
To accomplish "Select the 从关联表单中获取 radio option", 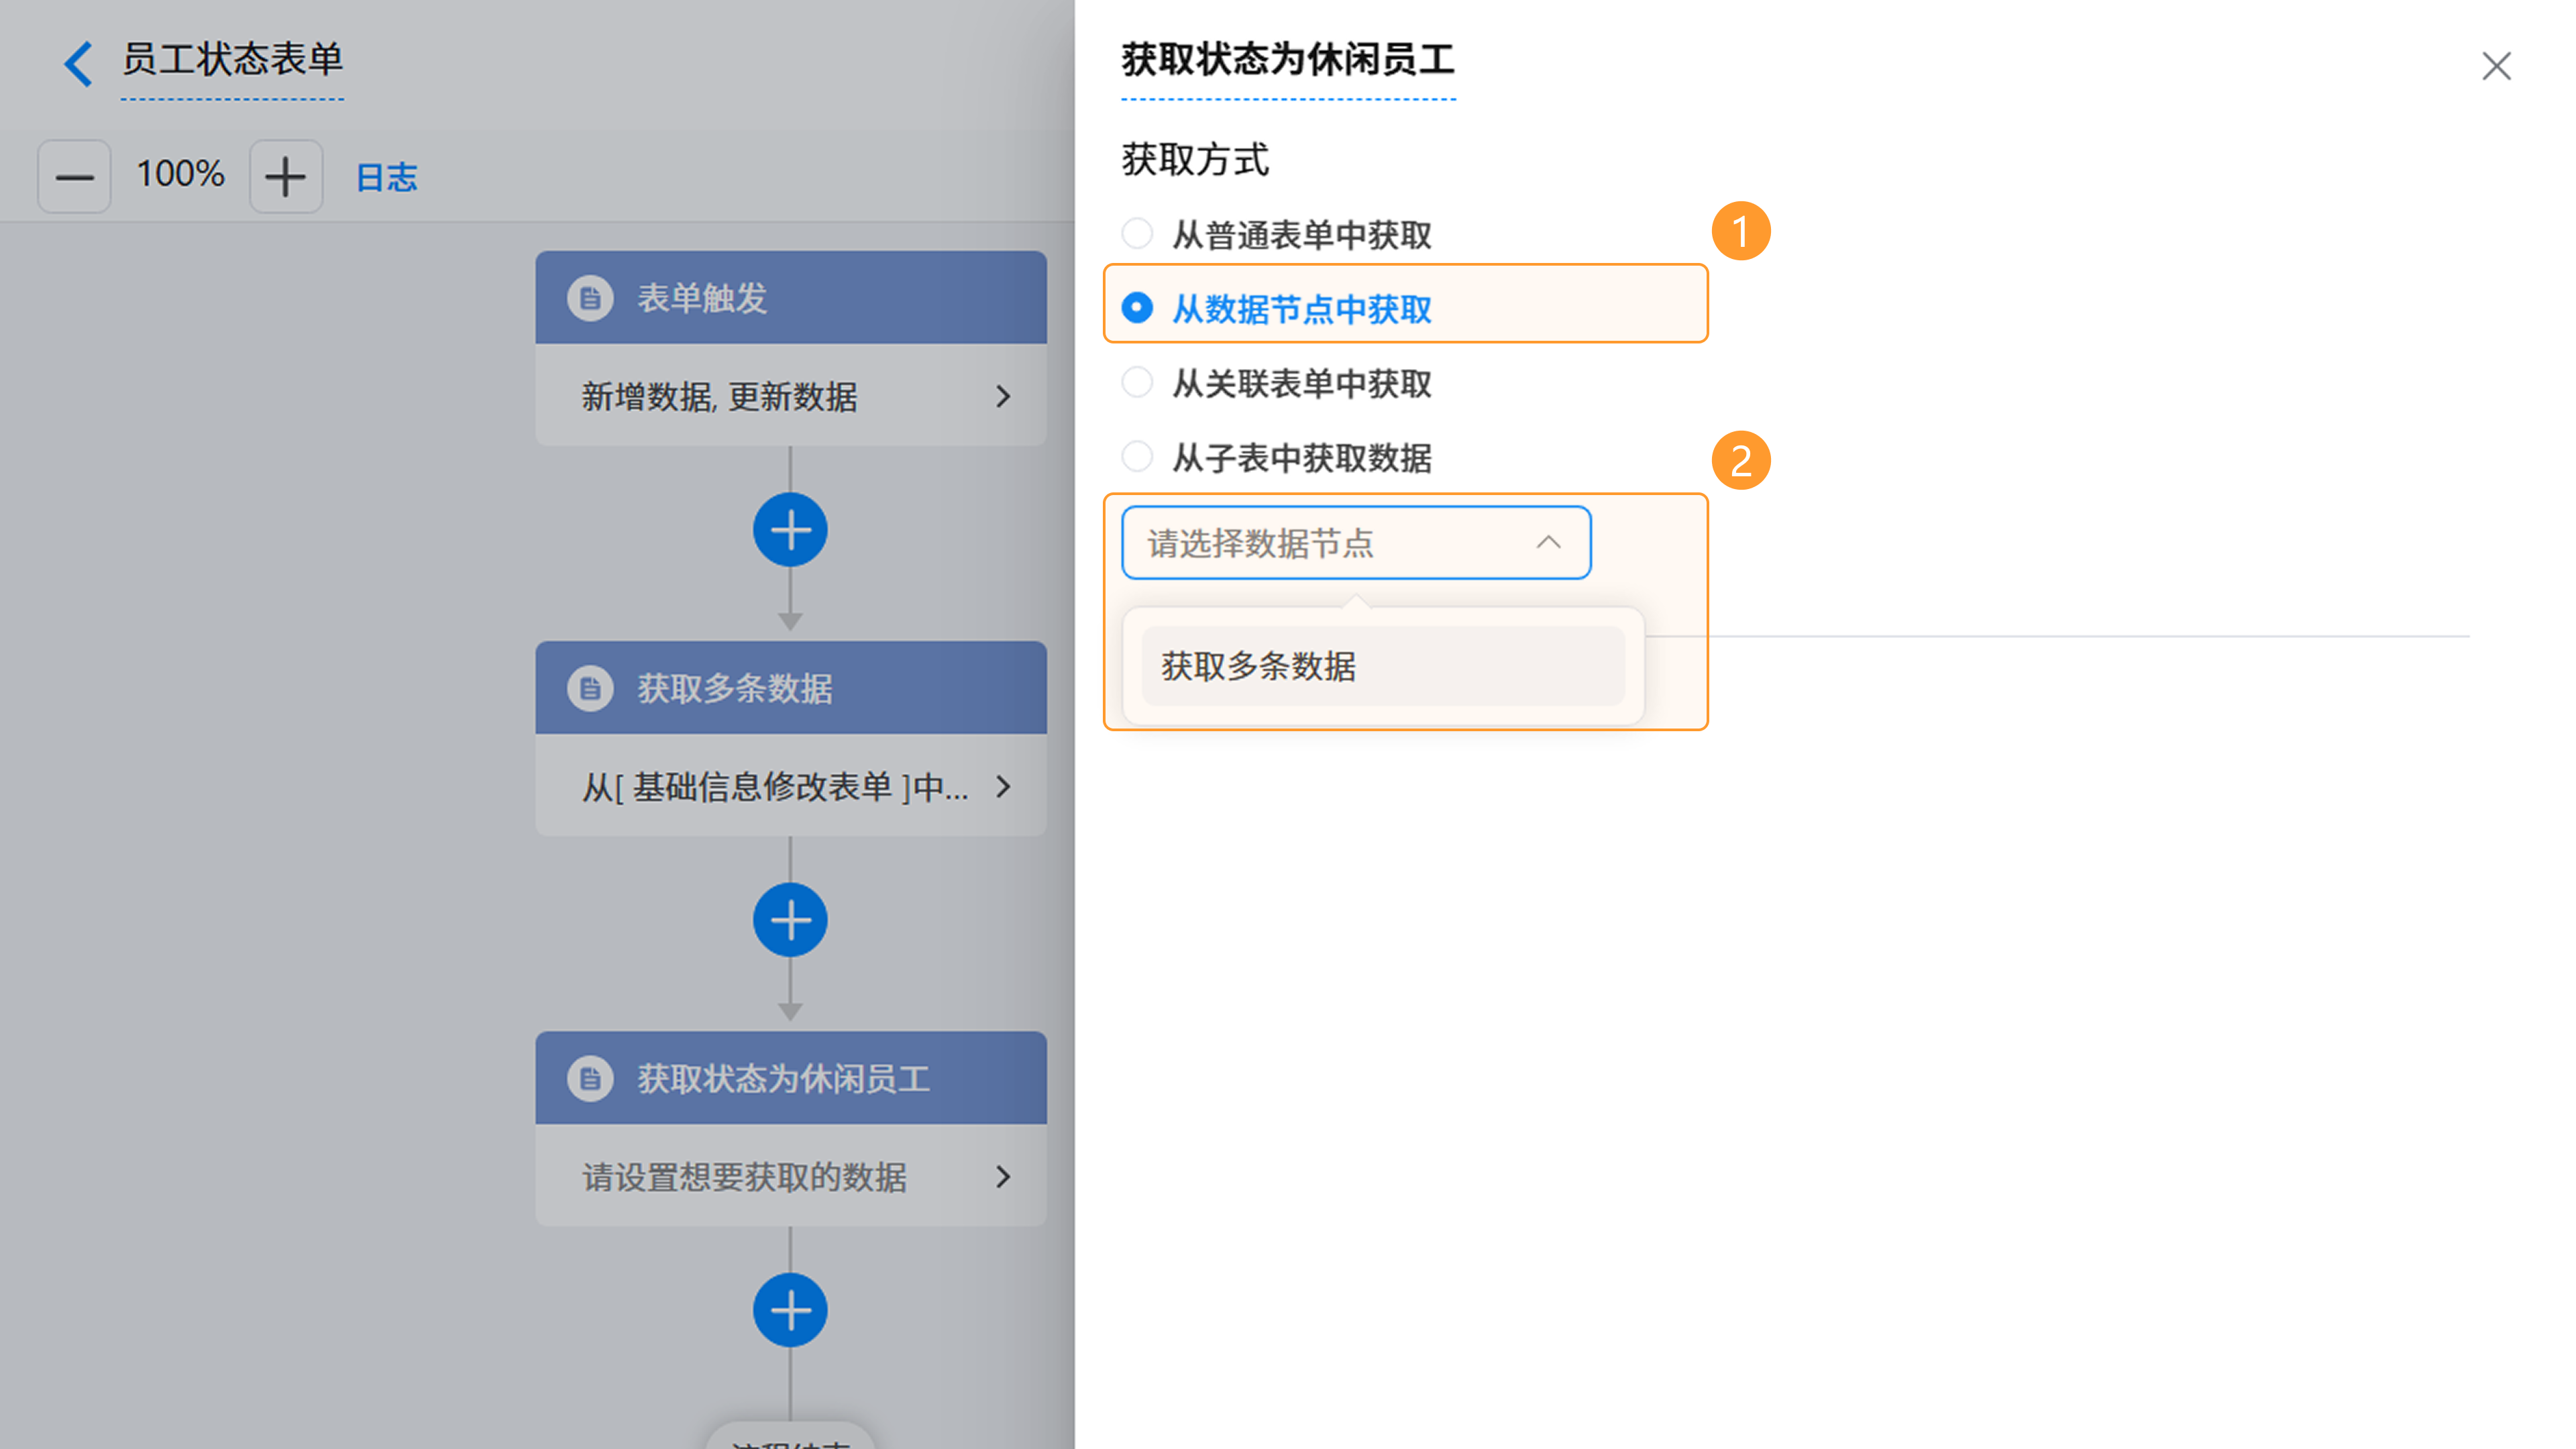I will click(1137, 383).
